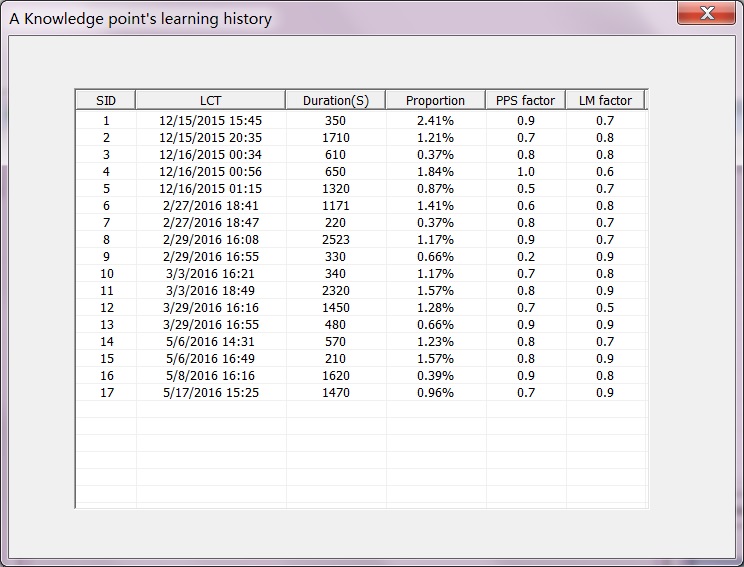Click the LM factor column header
The width and height of the screenshot is (744, 567).
[605, 100]
